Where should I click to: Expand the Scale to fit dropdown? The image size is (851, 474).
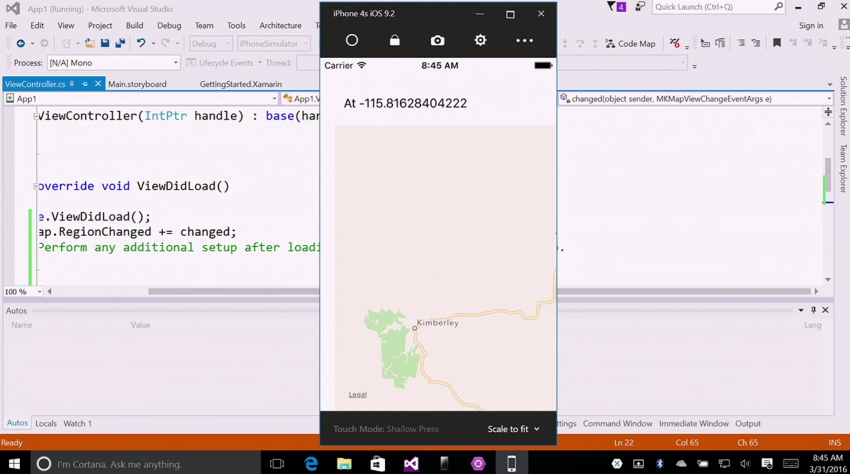[x=513, y=429]
